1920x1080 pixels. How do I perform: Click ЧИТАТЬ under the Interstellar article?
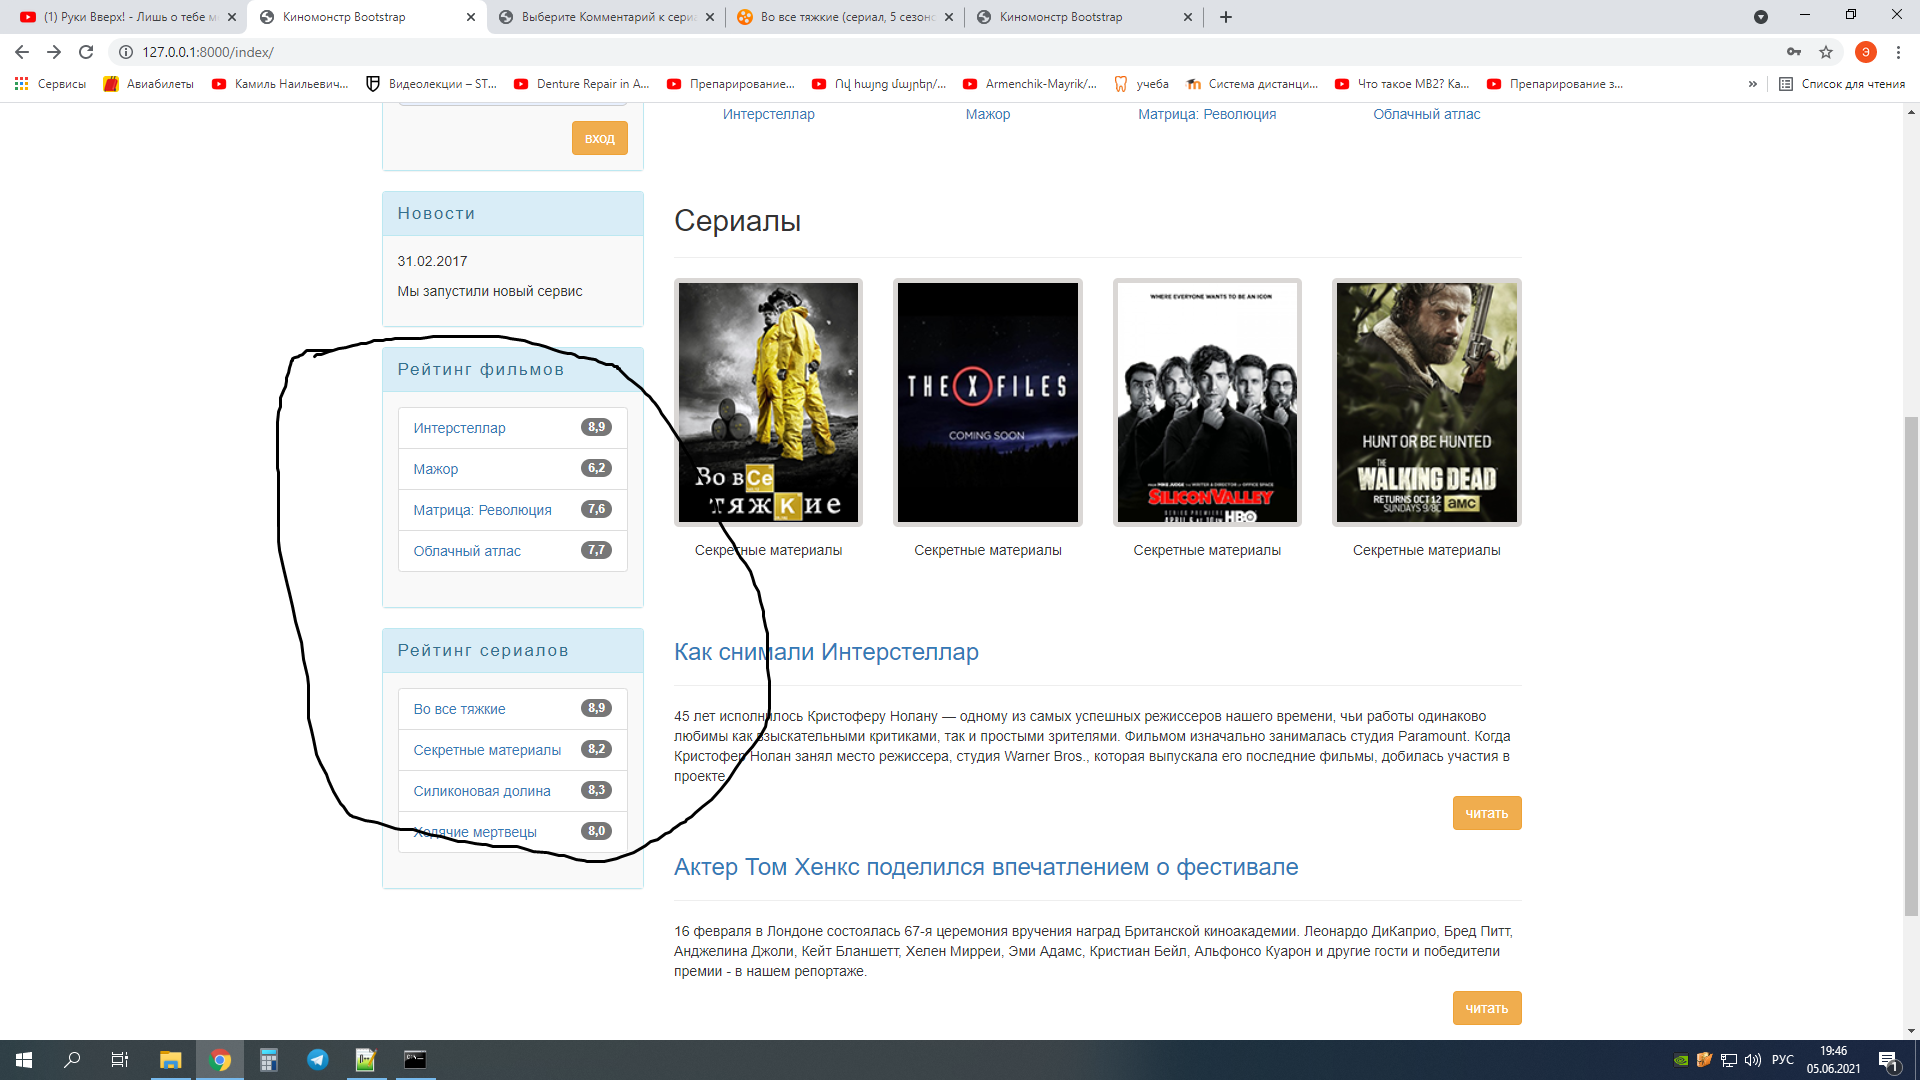click(x=1487, y=813)
